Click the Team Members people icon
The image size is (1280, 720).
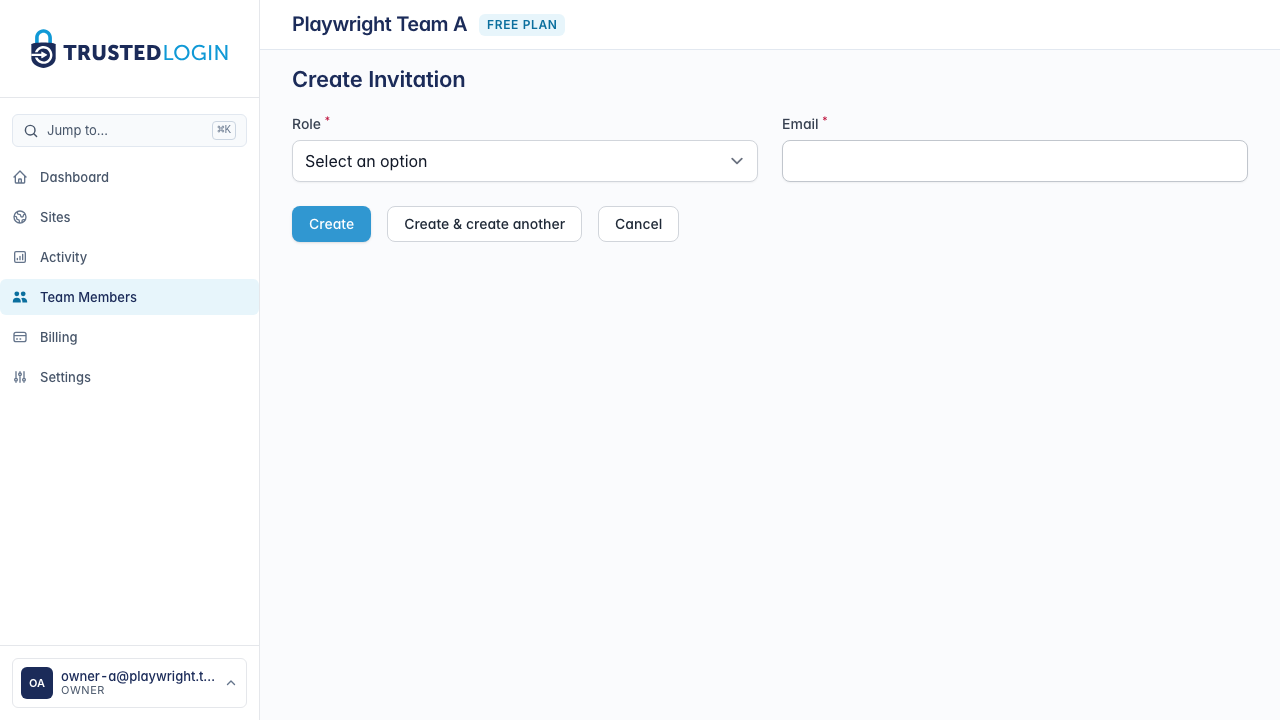[20, 297]
